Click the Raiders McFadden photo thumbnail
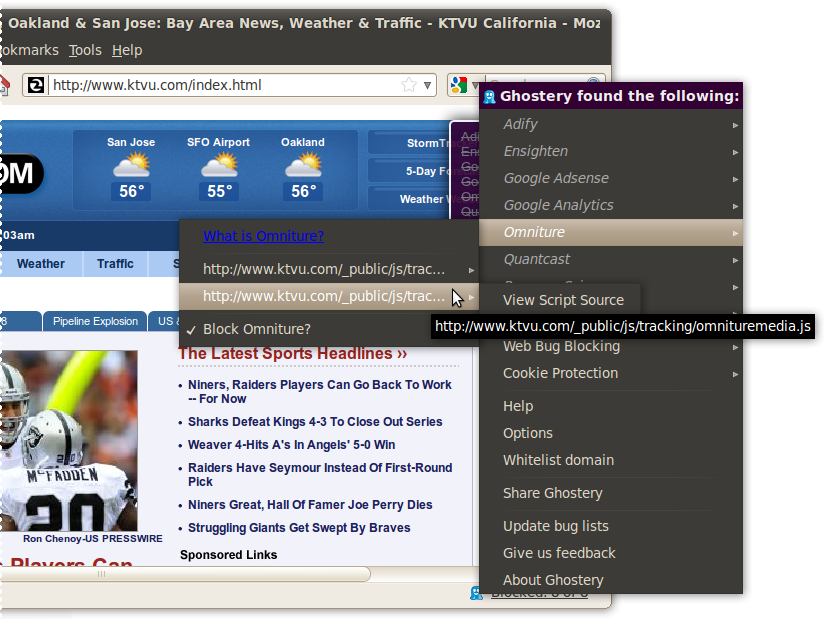Screen dimensions: 825x619 pyautogui.click(x=68, y=441)
